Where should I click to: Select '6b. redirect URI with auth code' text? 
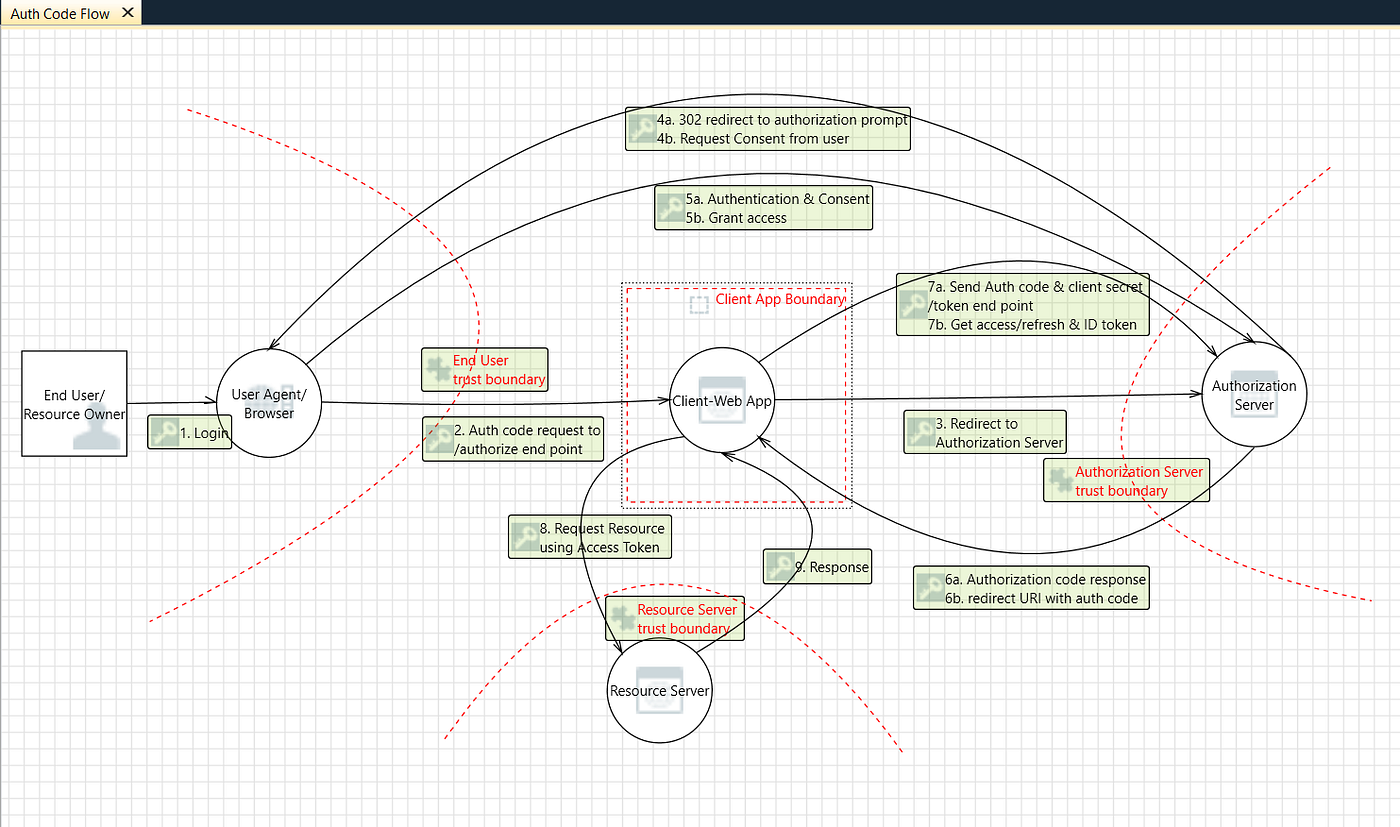(x=1042, y=599)
